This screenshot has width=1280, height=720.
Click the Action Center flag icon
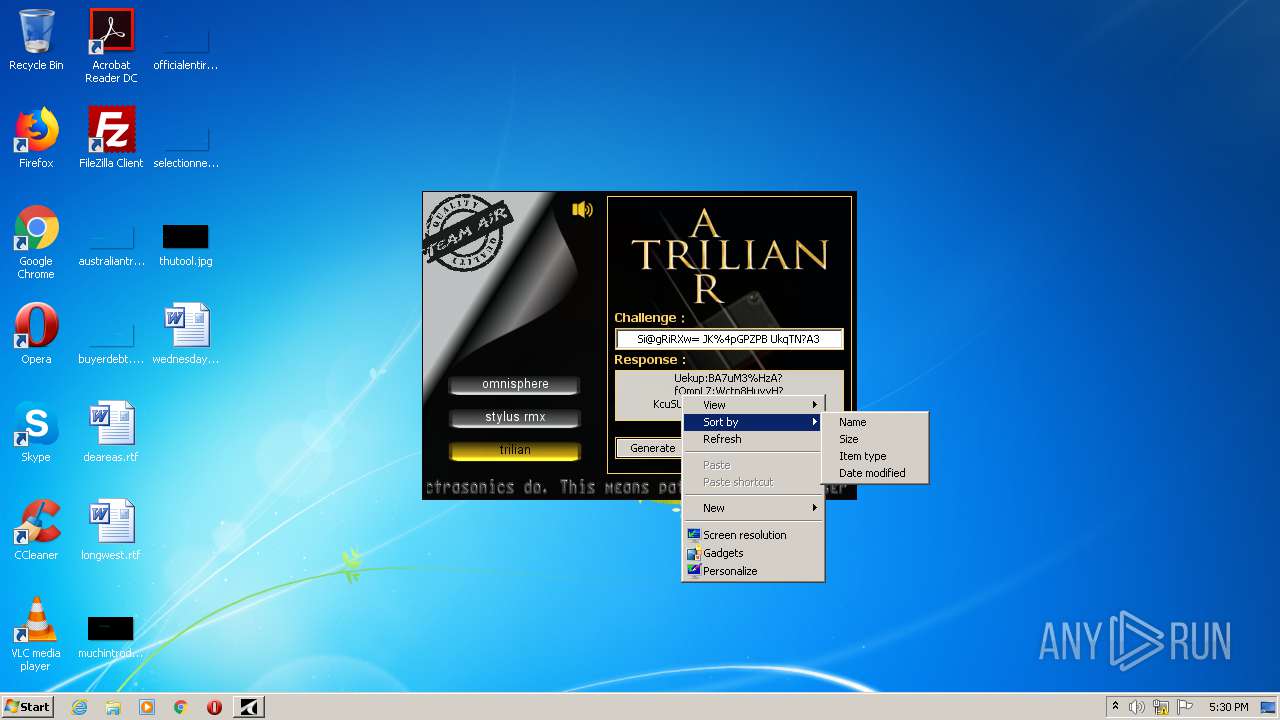(1185, 707)
